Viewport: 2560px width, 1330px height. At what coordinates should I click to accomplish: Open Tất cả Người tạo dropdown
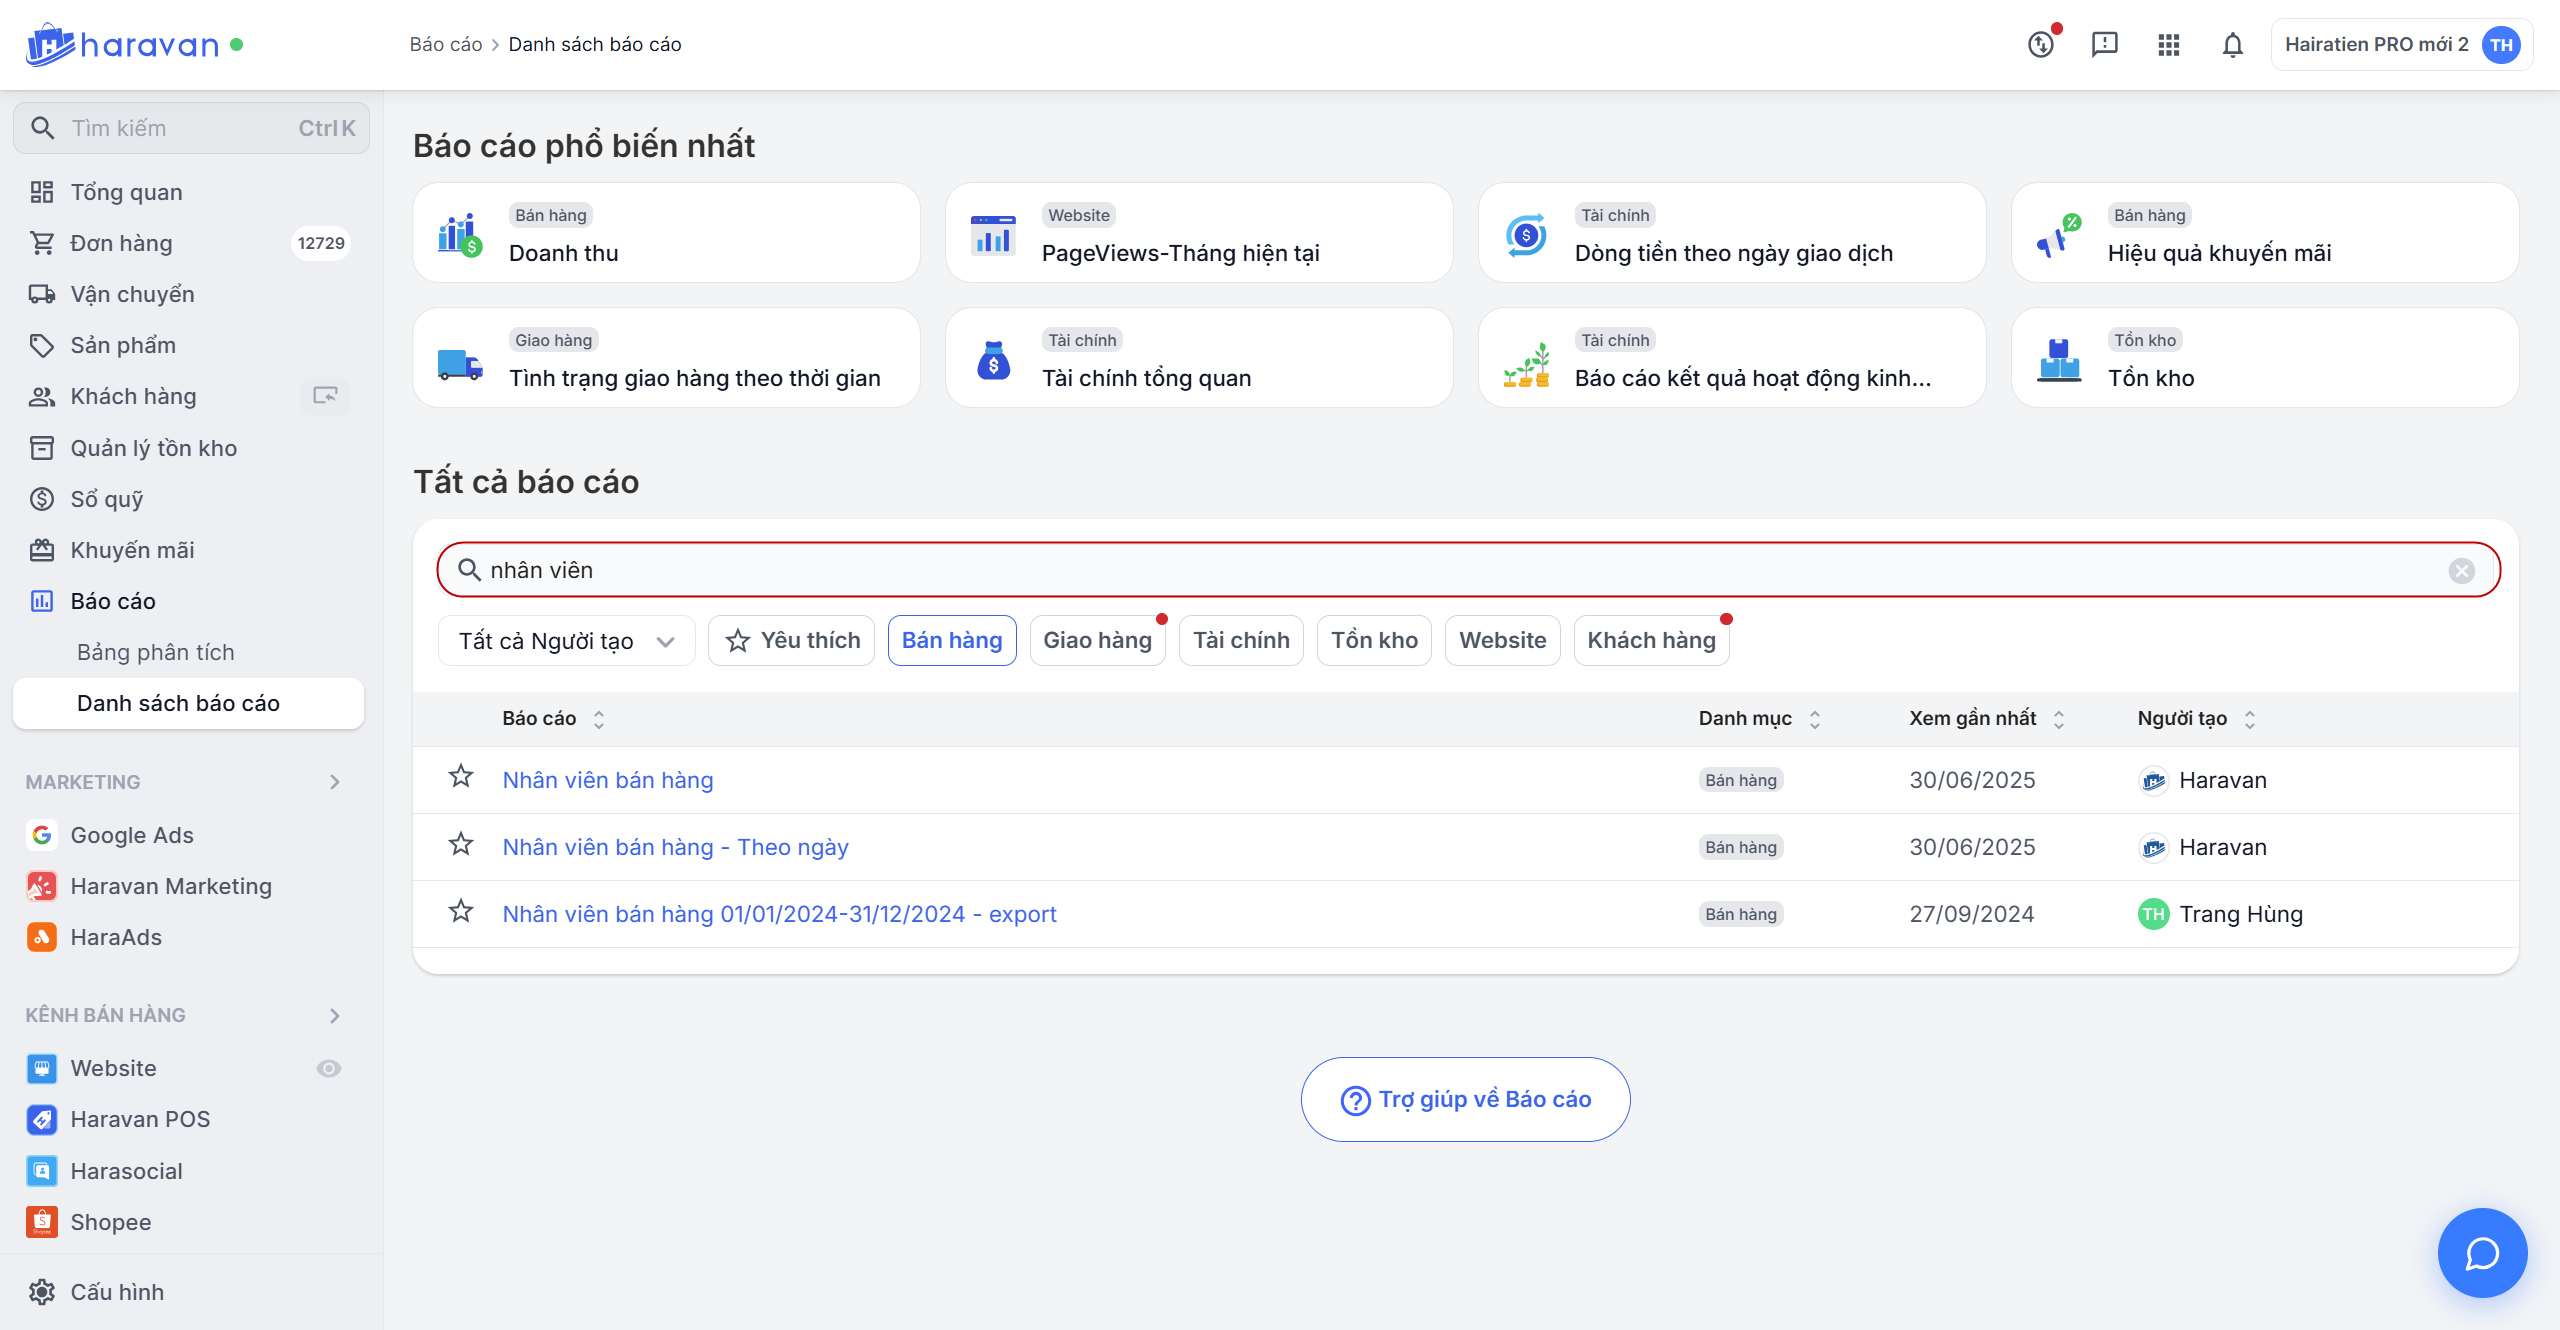click(566, 641)
